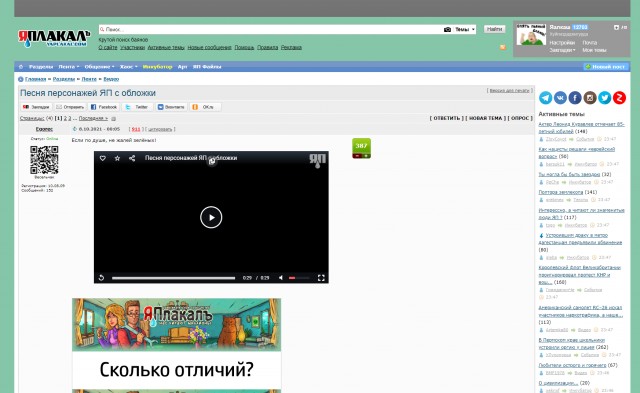640x393 pixels.
Task: Open the Темы search scope dropdown
Action: pyautogui.click(x=465, y=29)
